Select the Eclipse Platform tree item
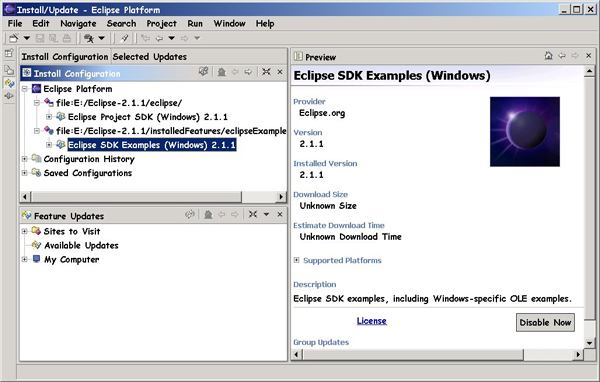The height and width of the screenshot is (382, 600). [x=78, y=89]
